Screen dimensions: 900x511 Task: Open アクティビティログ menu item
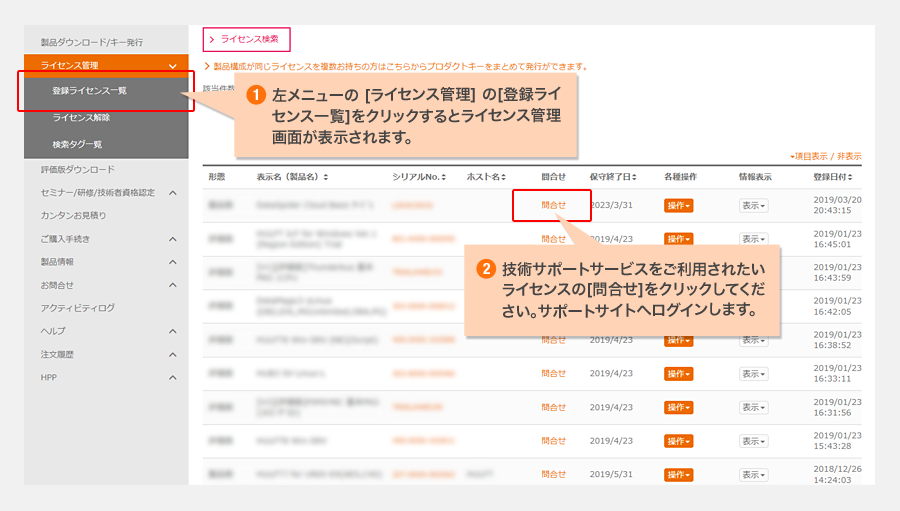point(77,308)
